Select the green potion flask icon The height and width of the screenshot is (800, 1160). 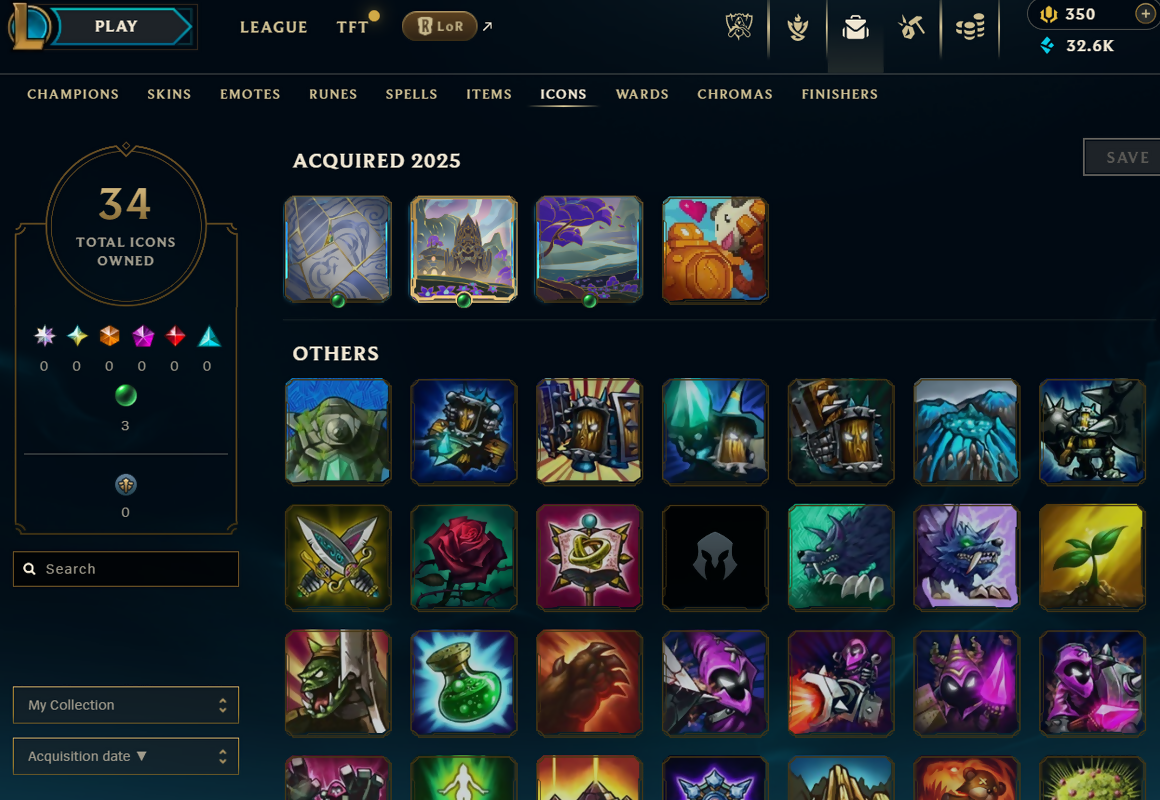(464, 683)
